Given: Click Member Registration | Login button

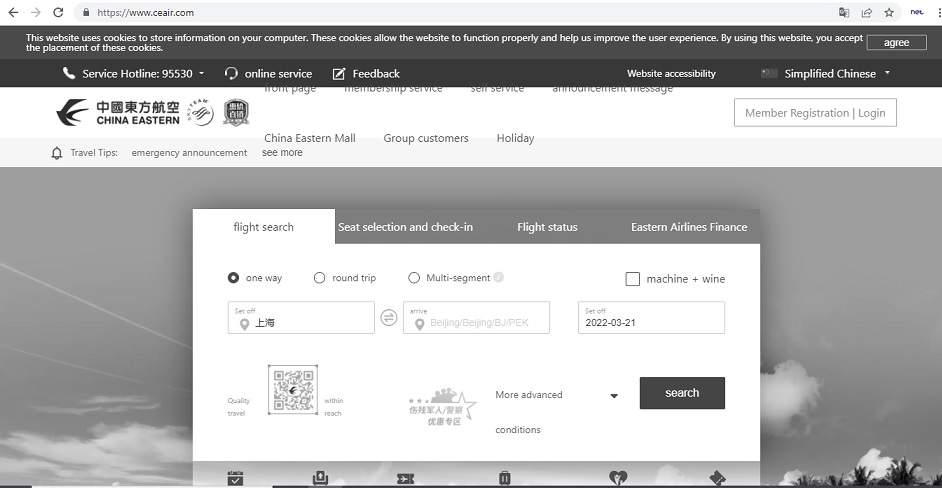Looking at the screenshot, I should [815, 112].
